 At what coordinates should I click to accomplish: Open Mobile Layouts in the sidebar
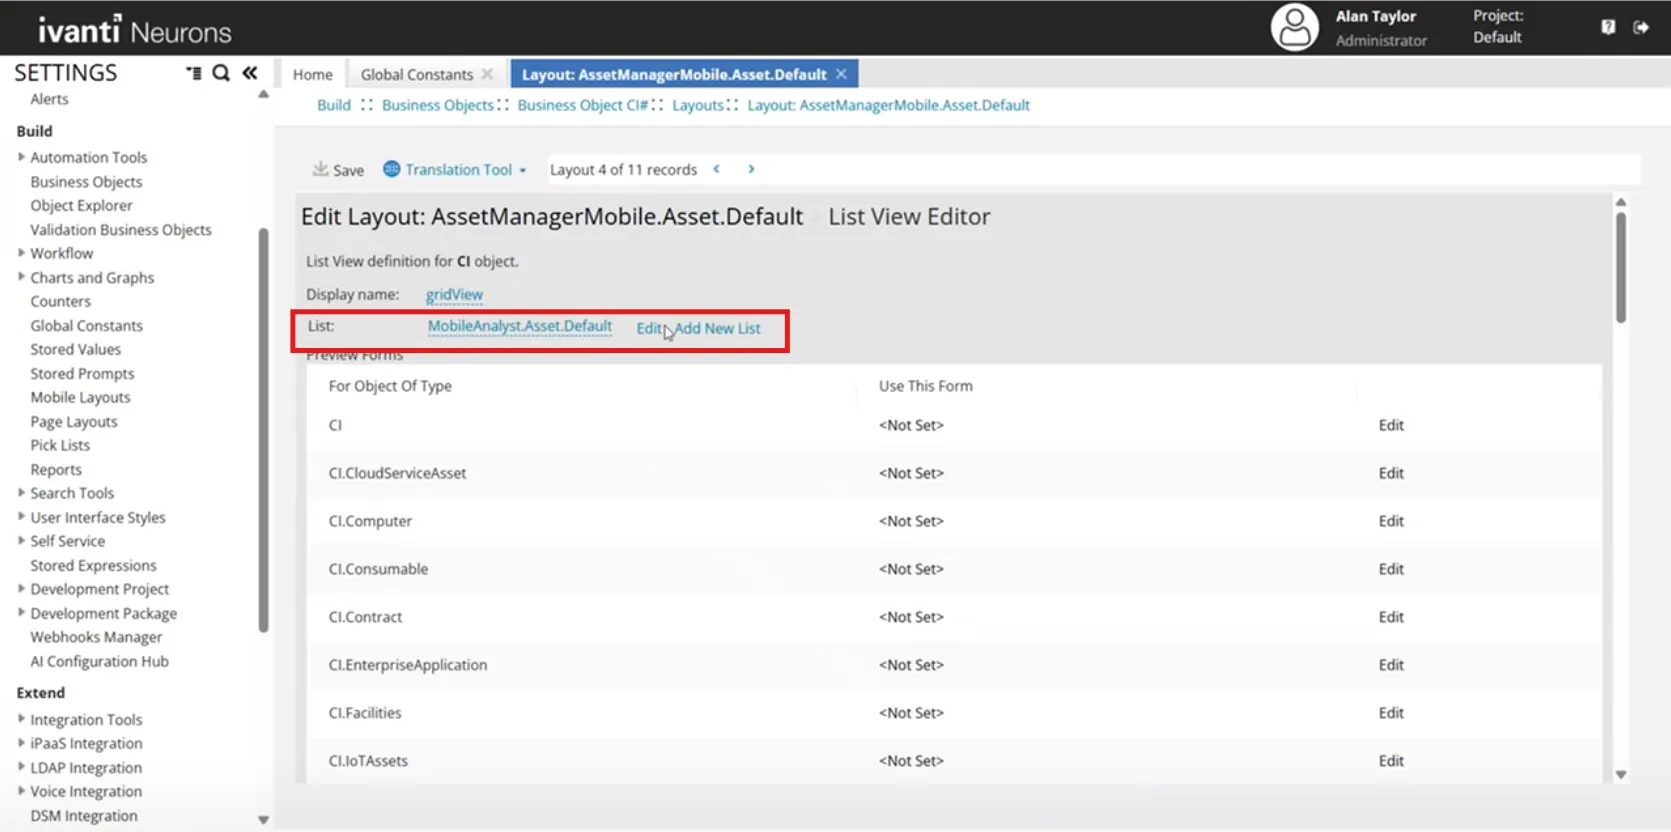coord(80,397)
